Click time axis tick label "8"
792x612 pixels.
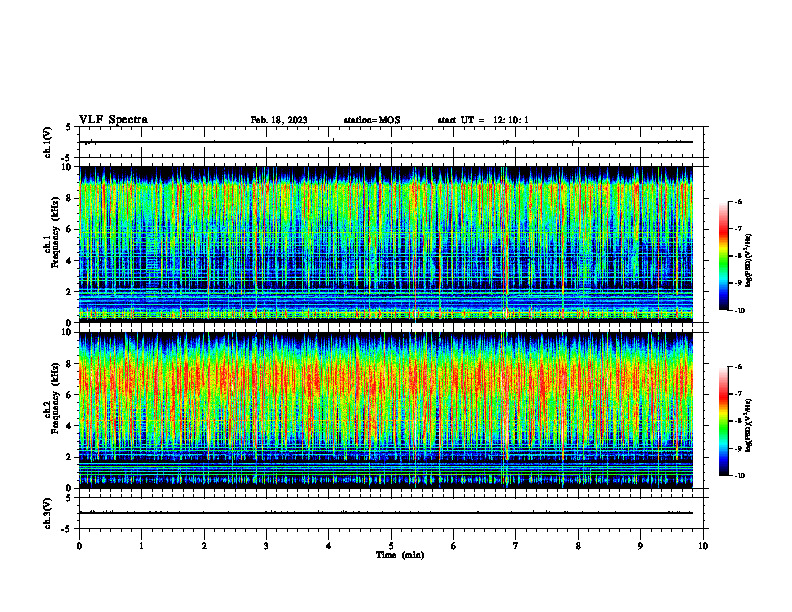coord(578,546)
